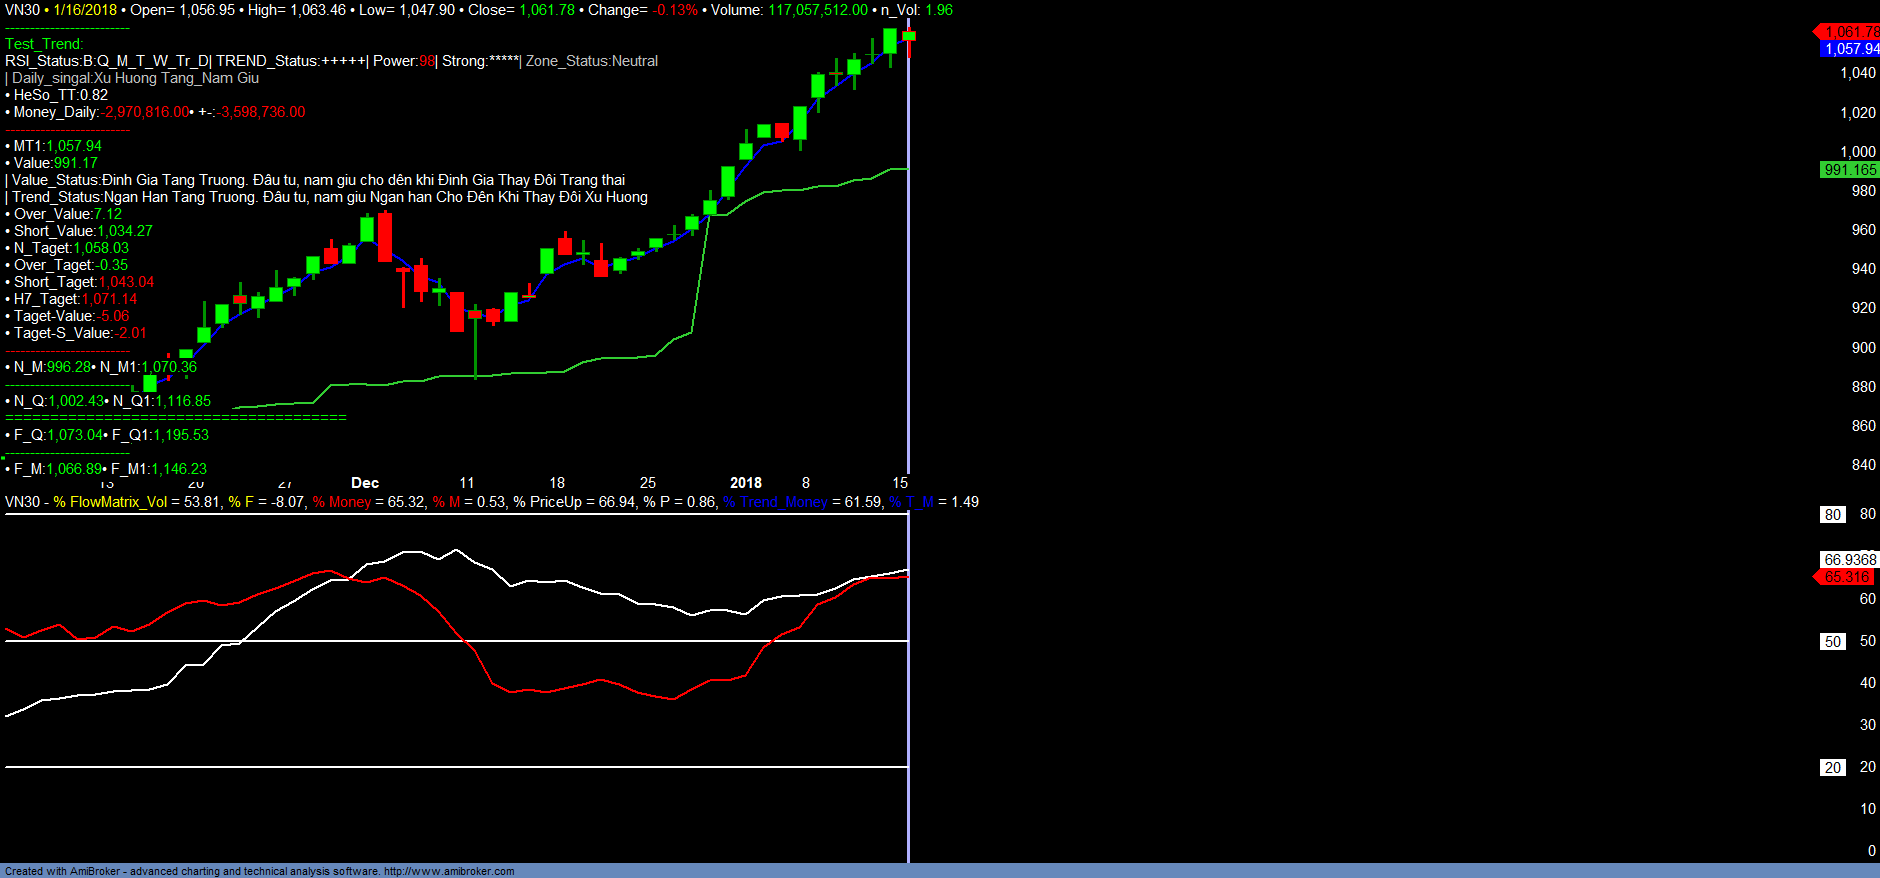The width and height of the screenshot is (1880, 878).
Task: Click the 25 date label on time axis
Action: click(648, 483)
